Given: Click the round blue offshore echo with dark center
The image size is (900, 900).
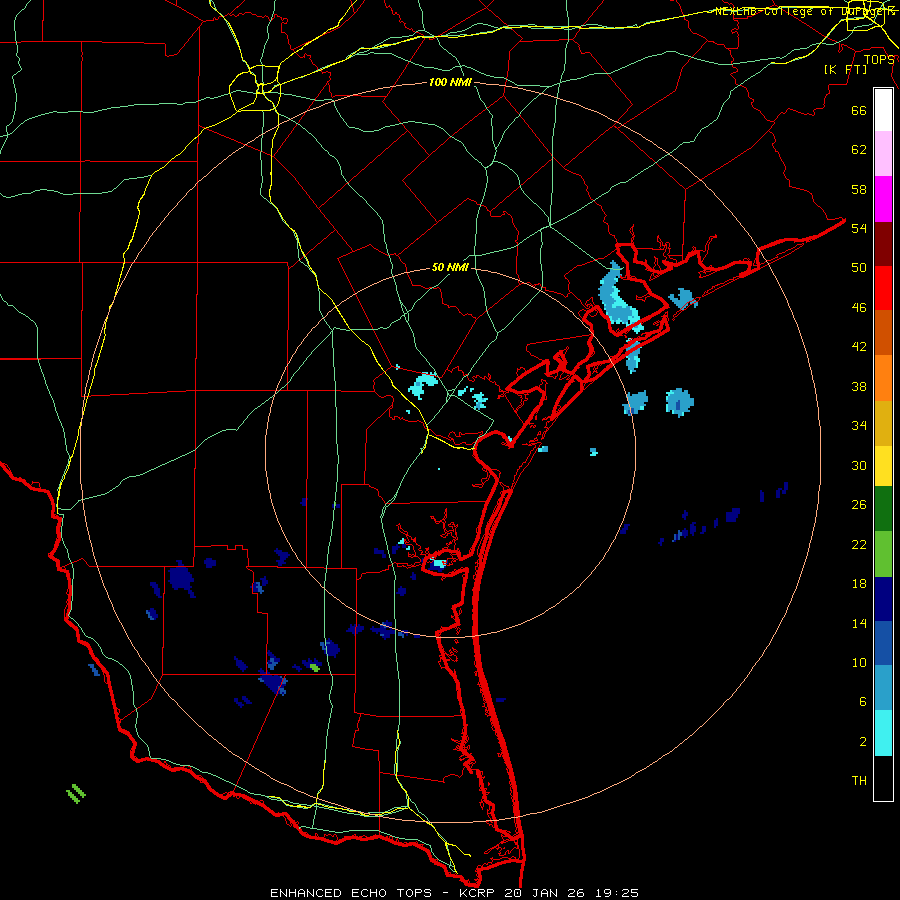Looking at the screenshot, I should point(680,402).
